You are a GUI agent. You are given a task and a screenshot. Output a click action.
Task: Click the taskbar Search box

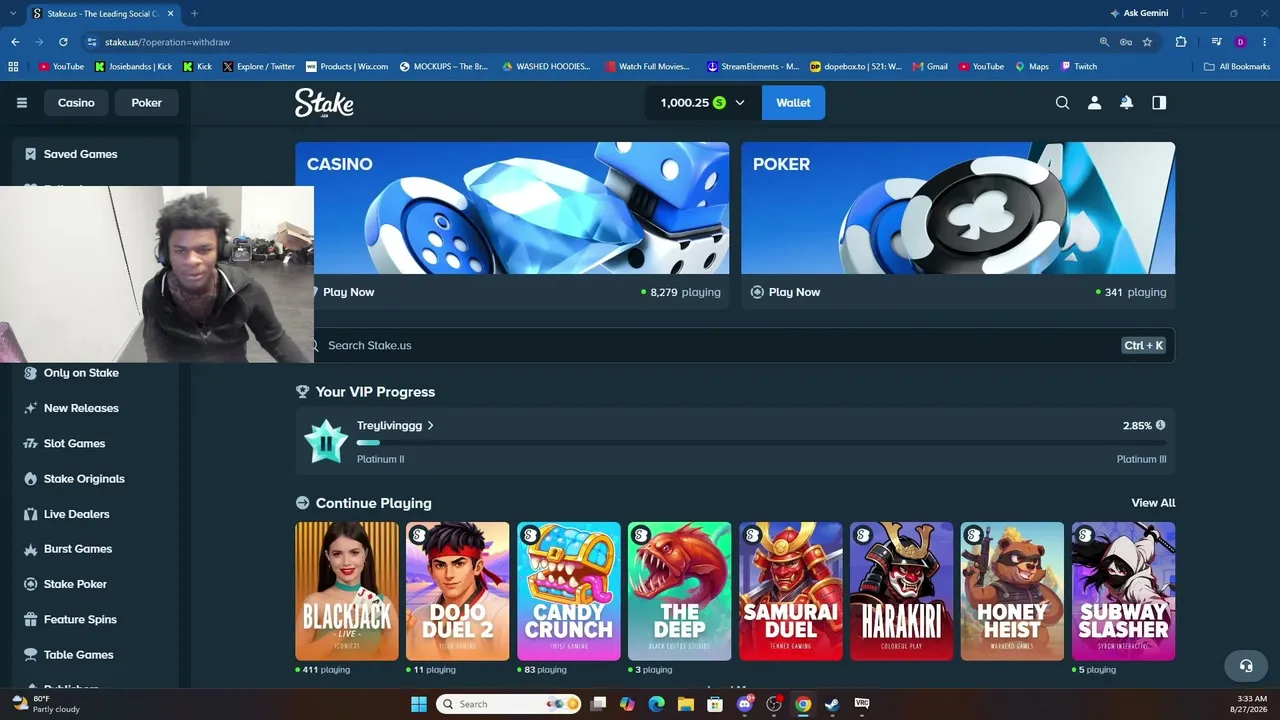pyautogui.click(x=508, y=704)
